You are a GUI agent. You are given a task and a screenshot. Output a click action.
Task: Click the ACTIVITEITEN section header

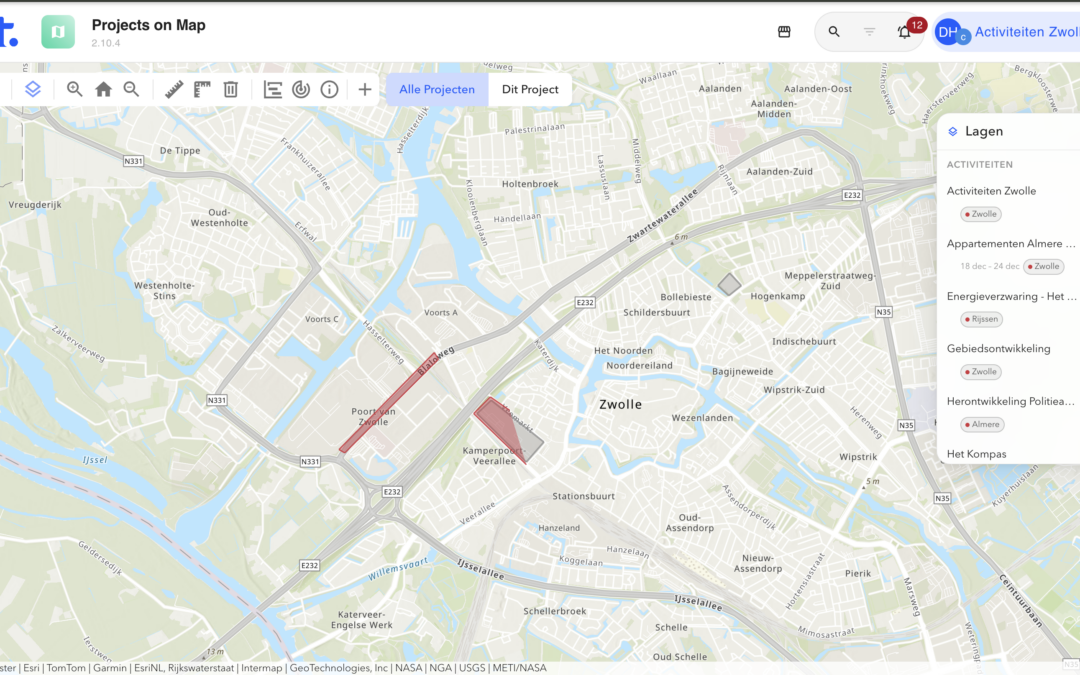(979, 165)
